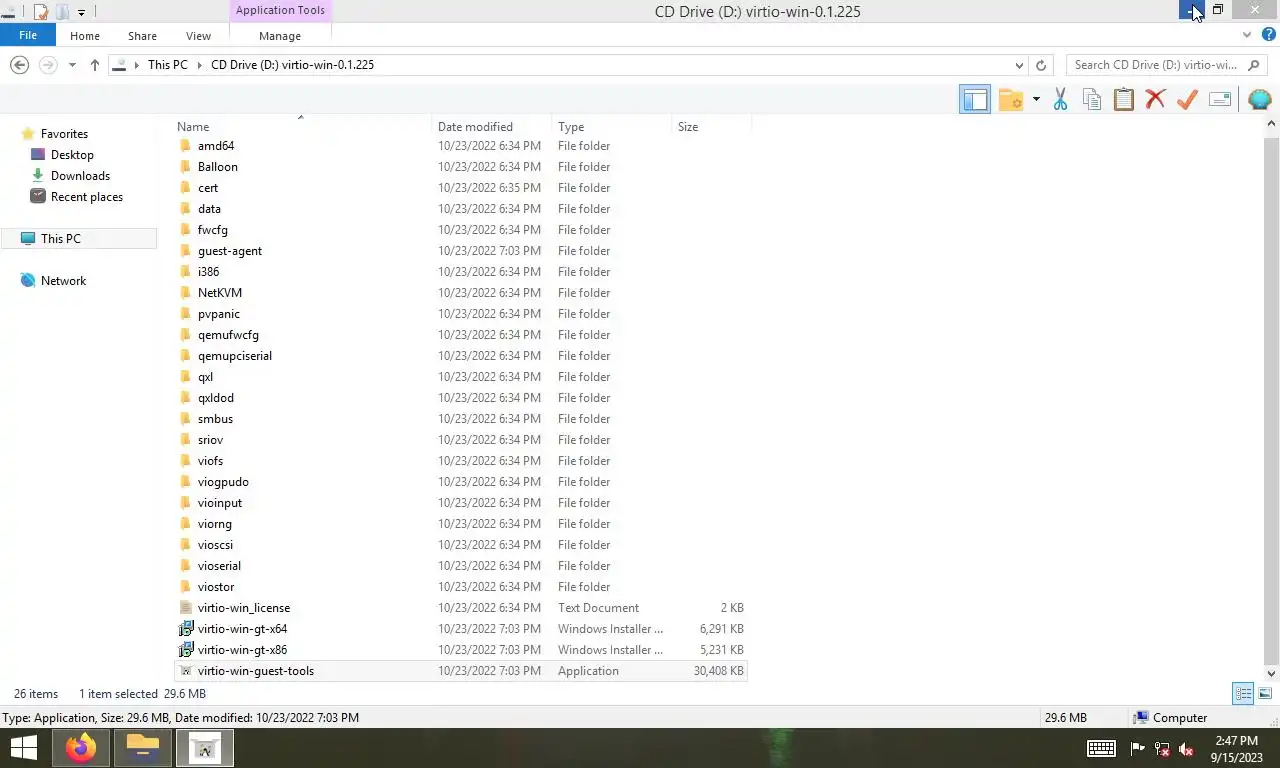
Task: Select Network in the navigation pane
Action: coord(63,281)
